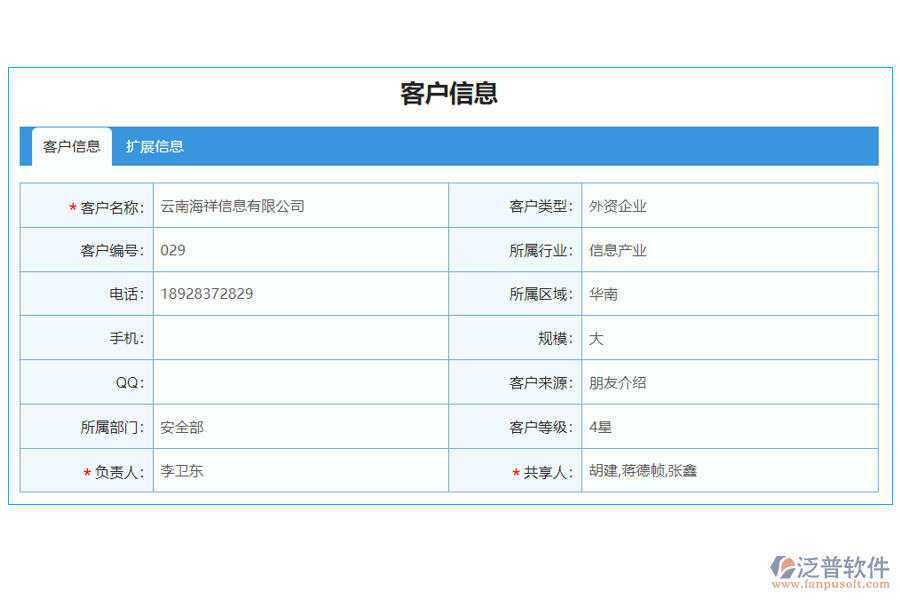Select the 客户编号 field showing 029
This screenshot has height=600, width=900.
[x=300, y=250]
